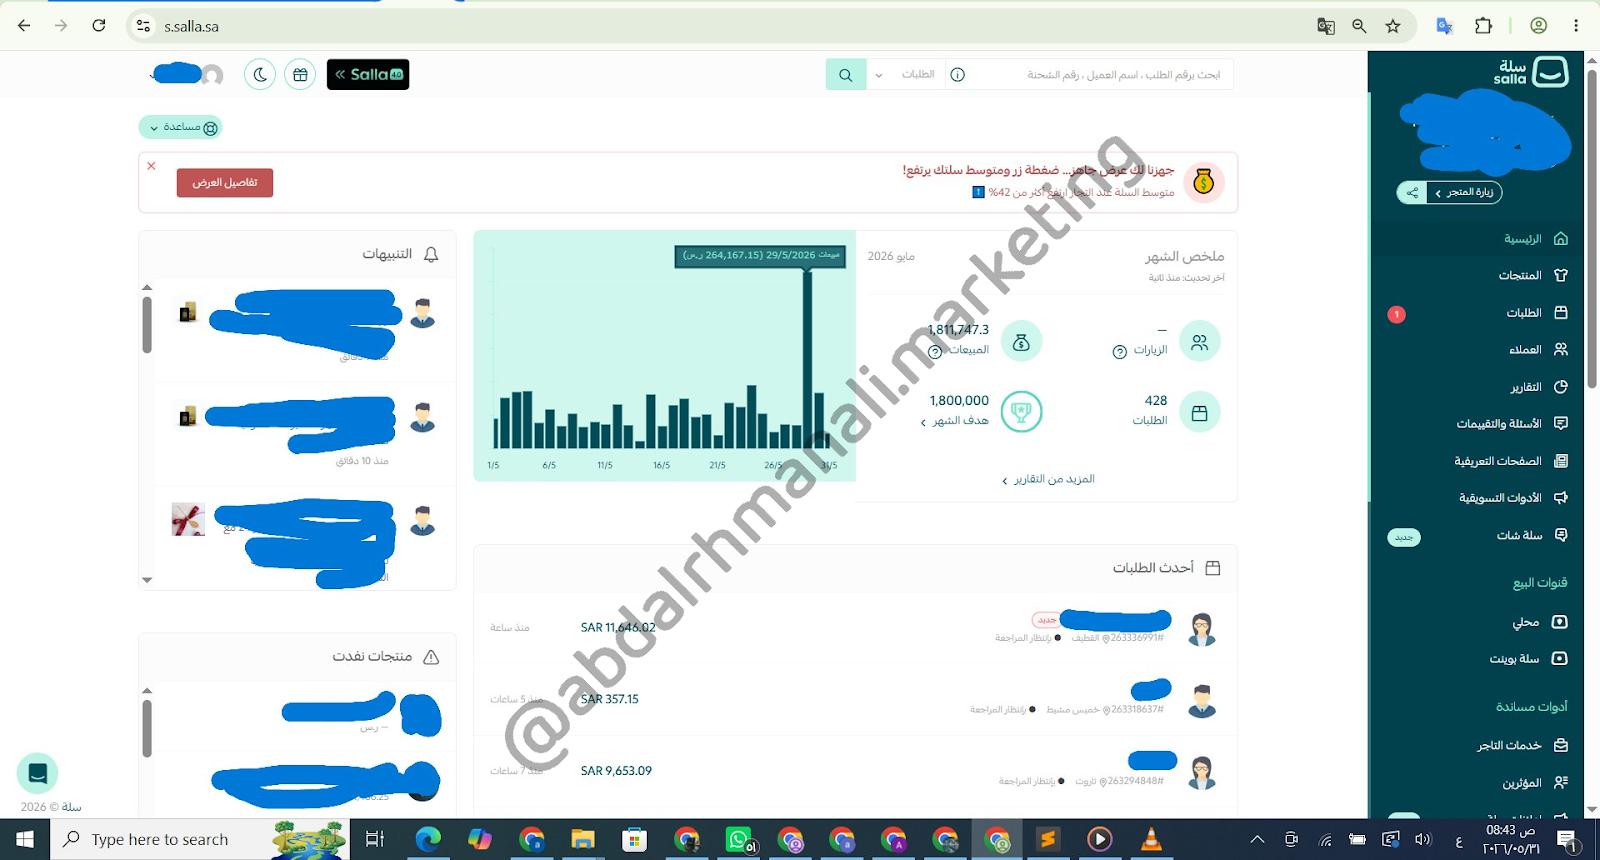1600x860 pixels.
Task: Click the Salla logo in the sidebar
Action: [1531, 72]
